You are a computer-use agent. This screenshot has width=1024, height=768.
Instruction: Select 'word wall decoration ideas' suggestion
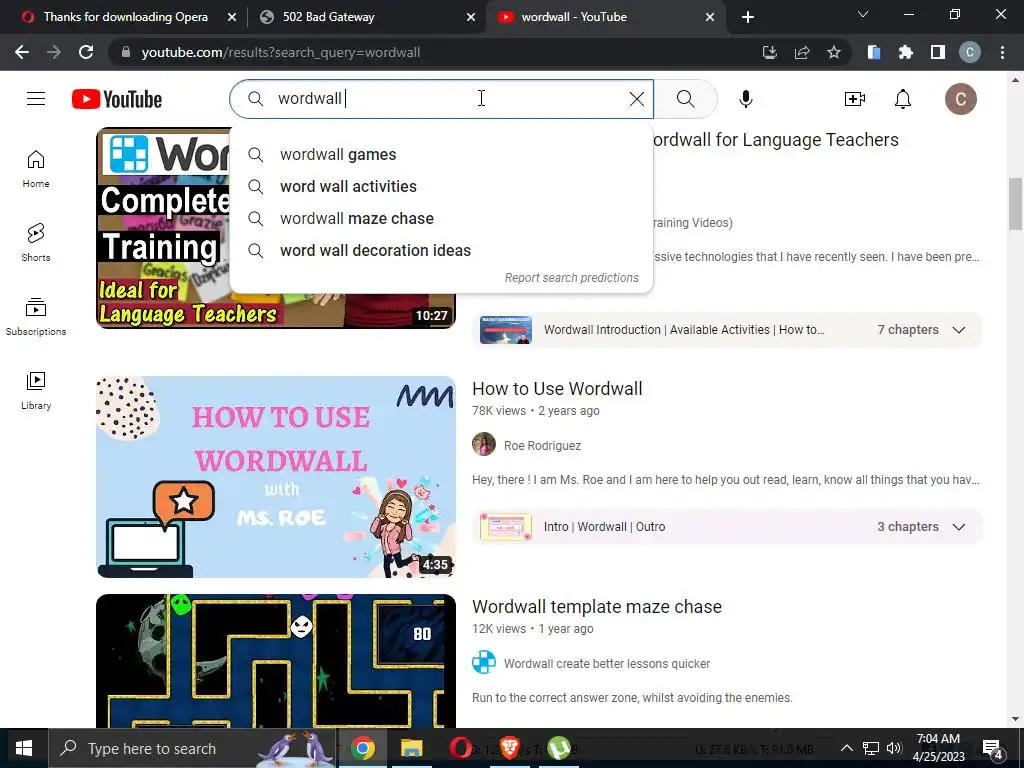pyautogui.click(x=441, y=250)
